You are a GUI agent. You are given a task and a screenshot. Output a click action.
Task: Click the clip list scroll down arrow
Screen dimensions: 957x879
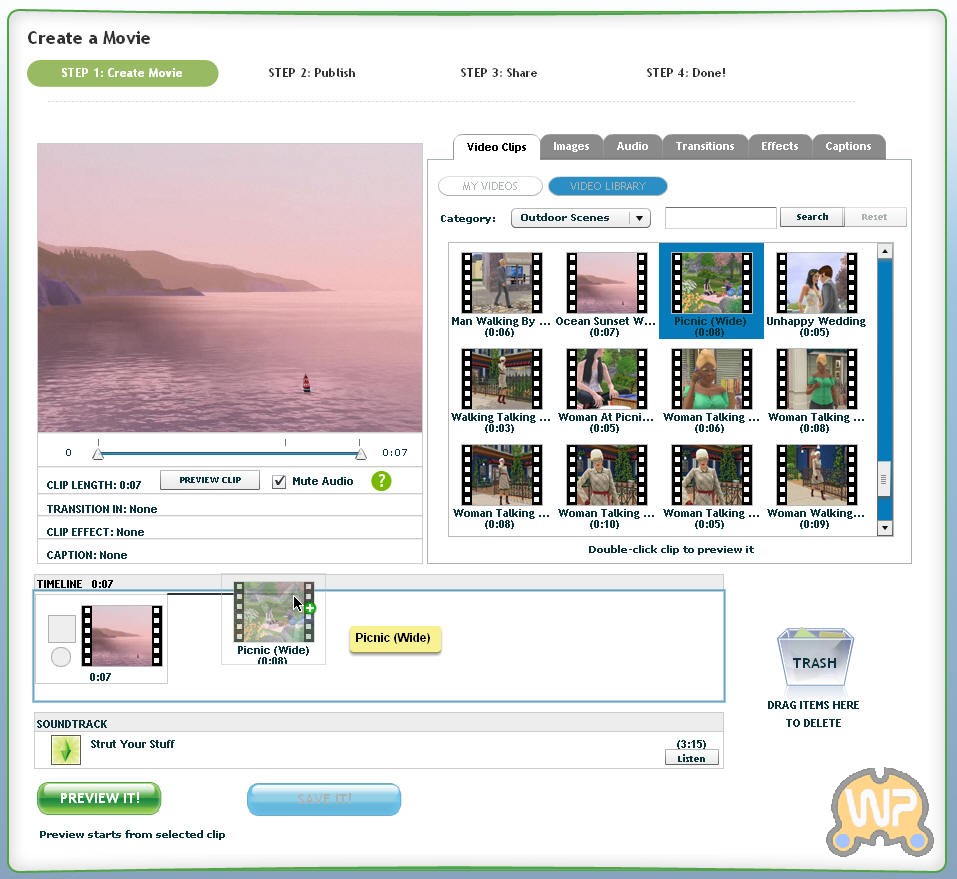pos(884,527)
